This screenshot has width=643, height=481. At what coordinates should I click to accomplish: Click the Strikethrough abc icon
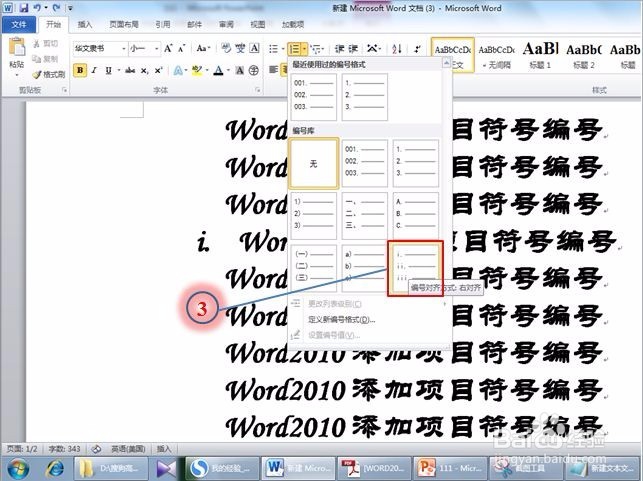click(130, 71)
